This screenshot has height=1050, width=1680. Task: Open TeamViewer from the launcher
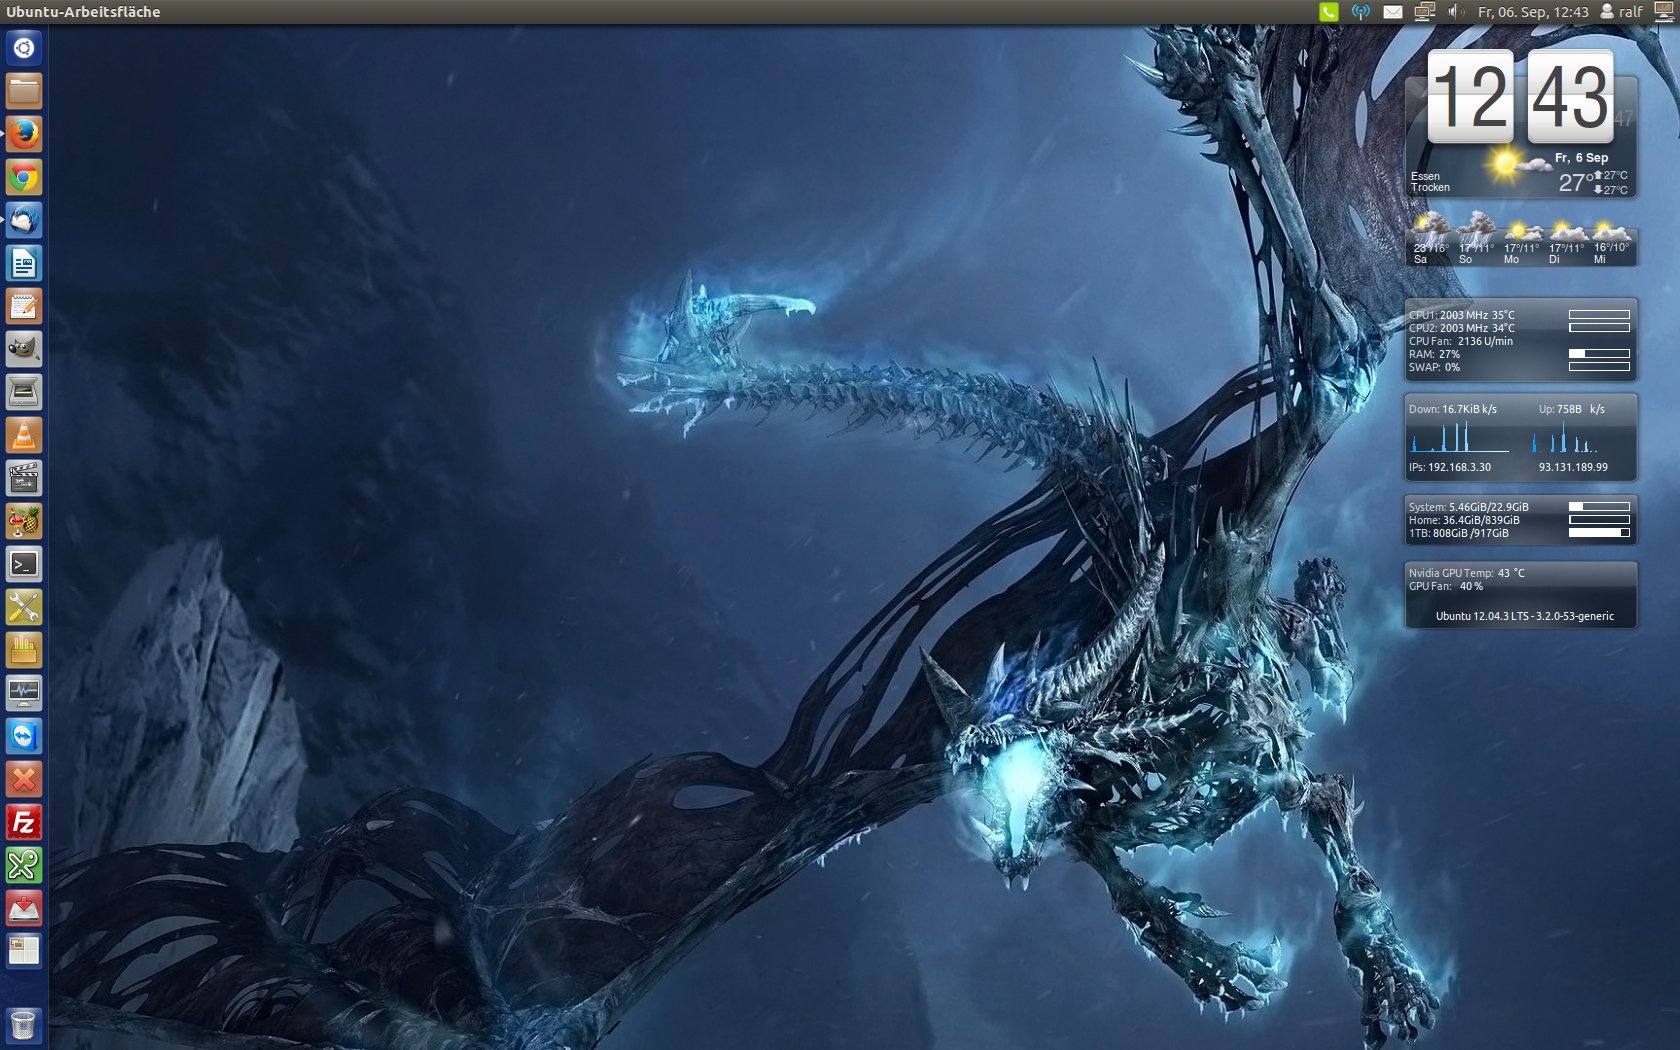(x=24, y=736)
